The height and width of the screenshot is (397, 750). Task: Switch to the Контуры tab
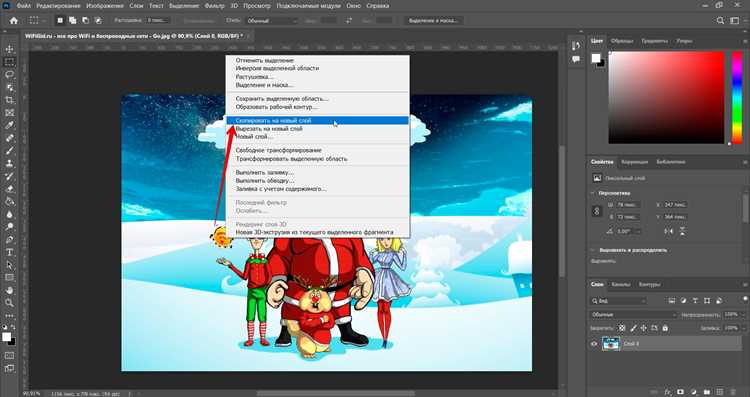click(x=650, y=284)
